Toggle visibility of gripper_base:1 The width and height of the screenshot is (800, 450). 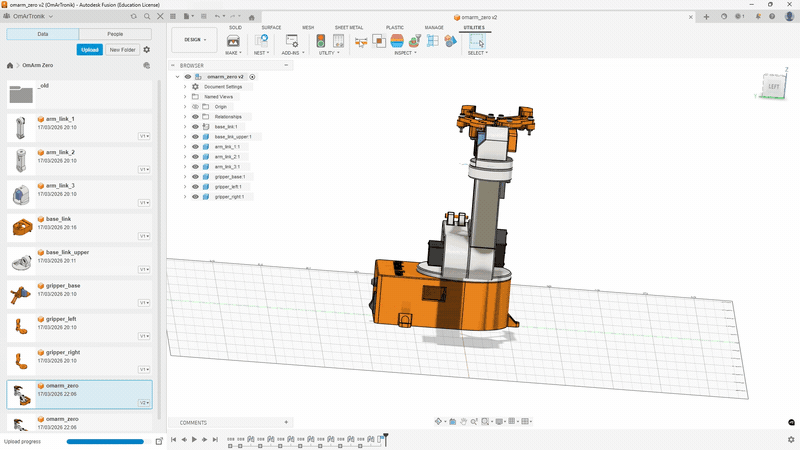[x=195, y=177]
